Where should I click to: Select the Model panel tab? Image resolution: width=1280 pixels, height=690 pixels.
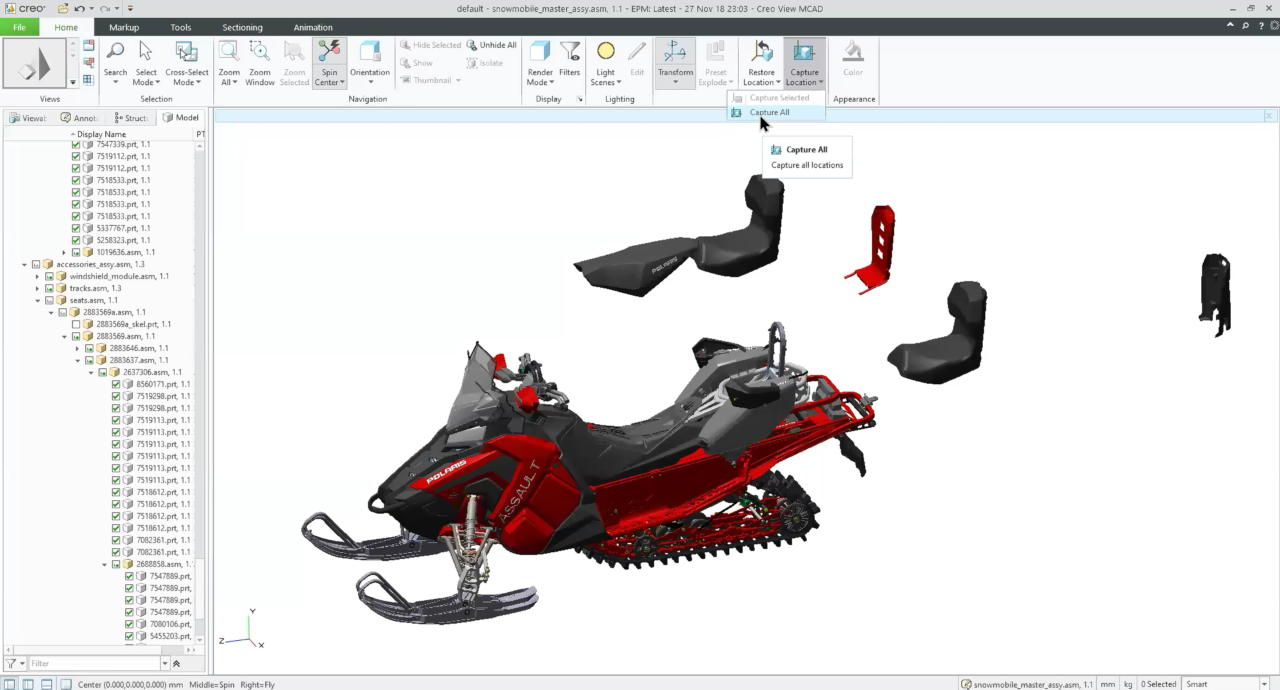[182, 118]
